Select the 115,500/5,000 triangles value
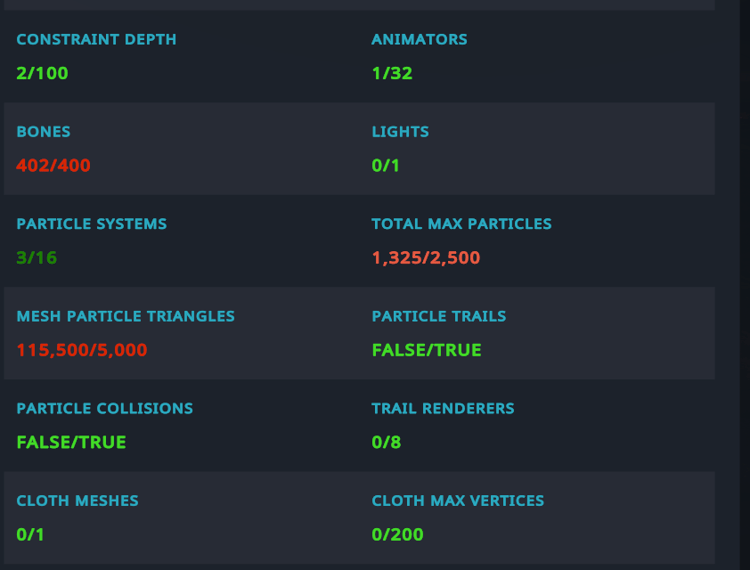This screenshot has width=750, height=570. [82, 350]
